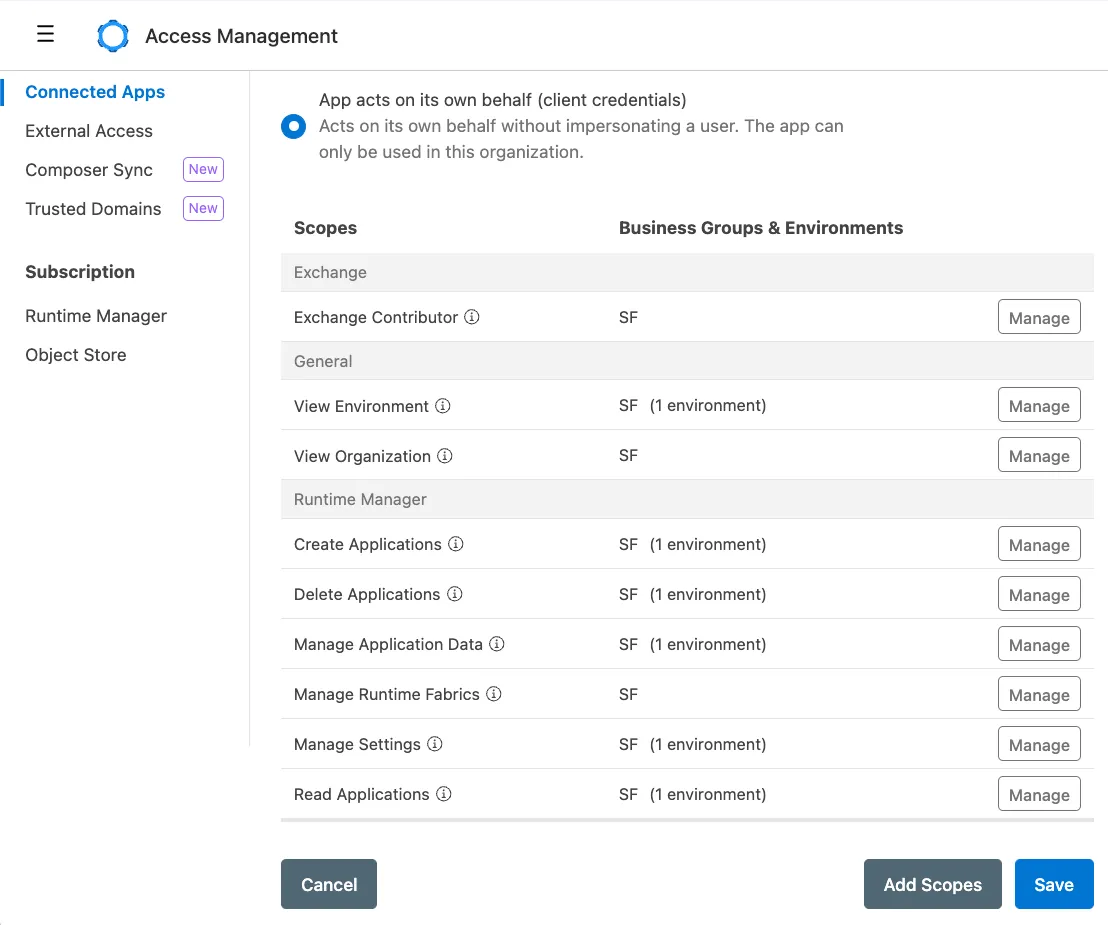Click SF in the View Organization row
1108x925 pixels.
[628, 456]
